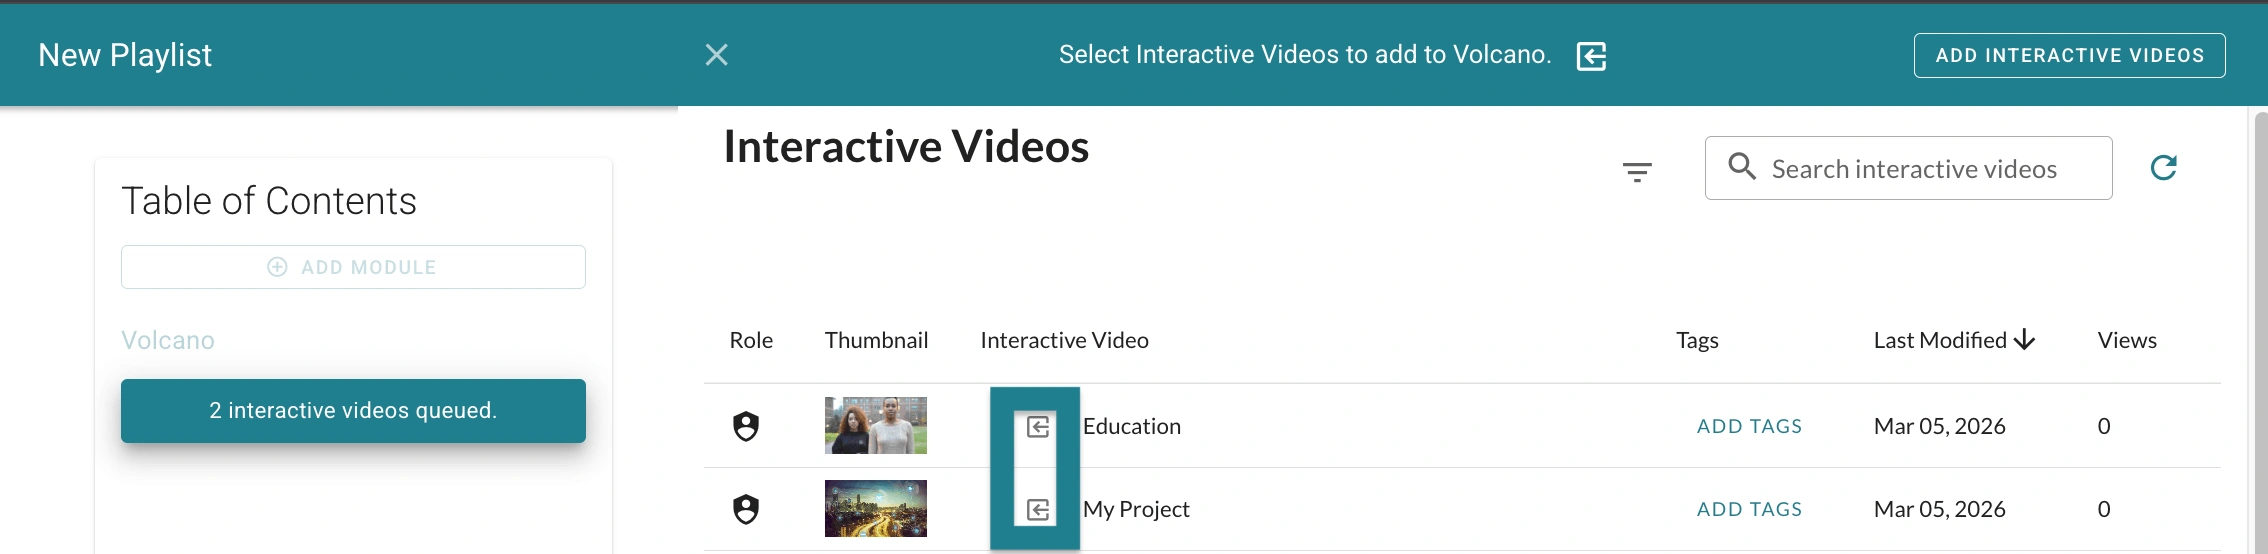Click the Interactive Video column header
The width and height of the screenshot is (2268, 554).
(1064, 340)
